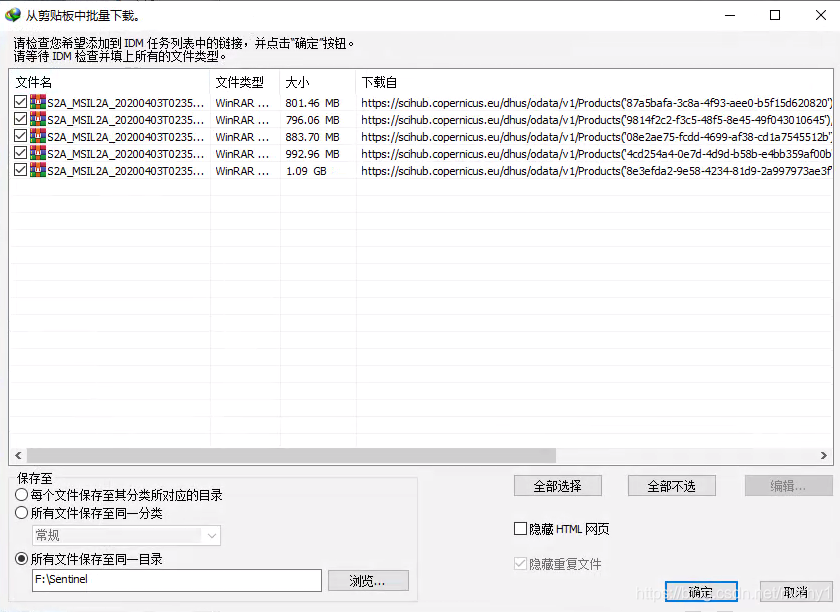Viewport: 840px width, 612px height.
Task: Click the 883.70 MB size cell
Action: [x=312, y=137]
